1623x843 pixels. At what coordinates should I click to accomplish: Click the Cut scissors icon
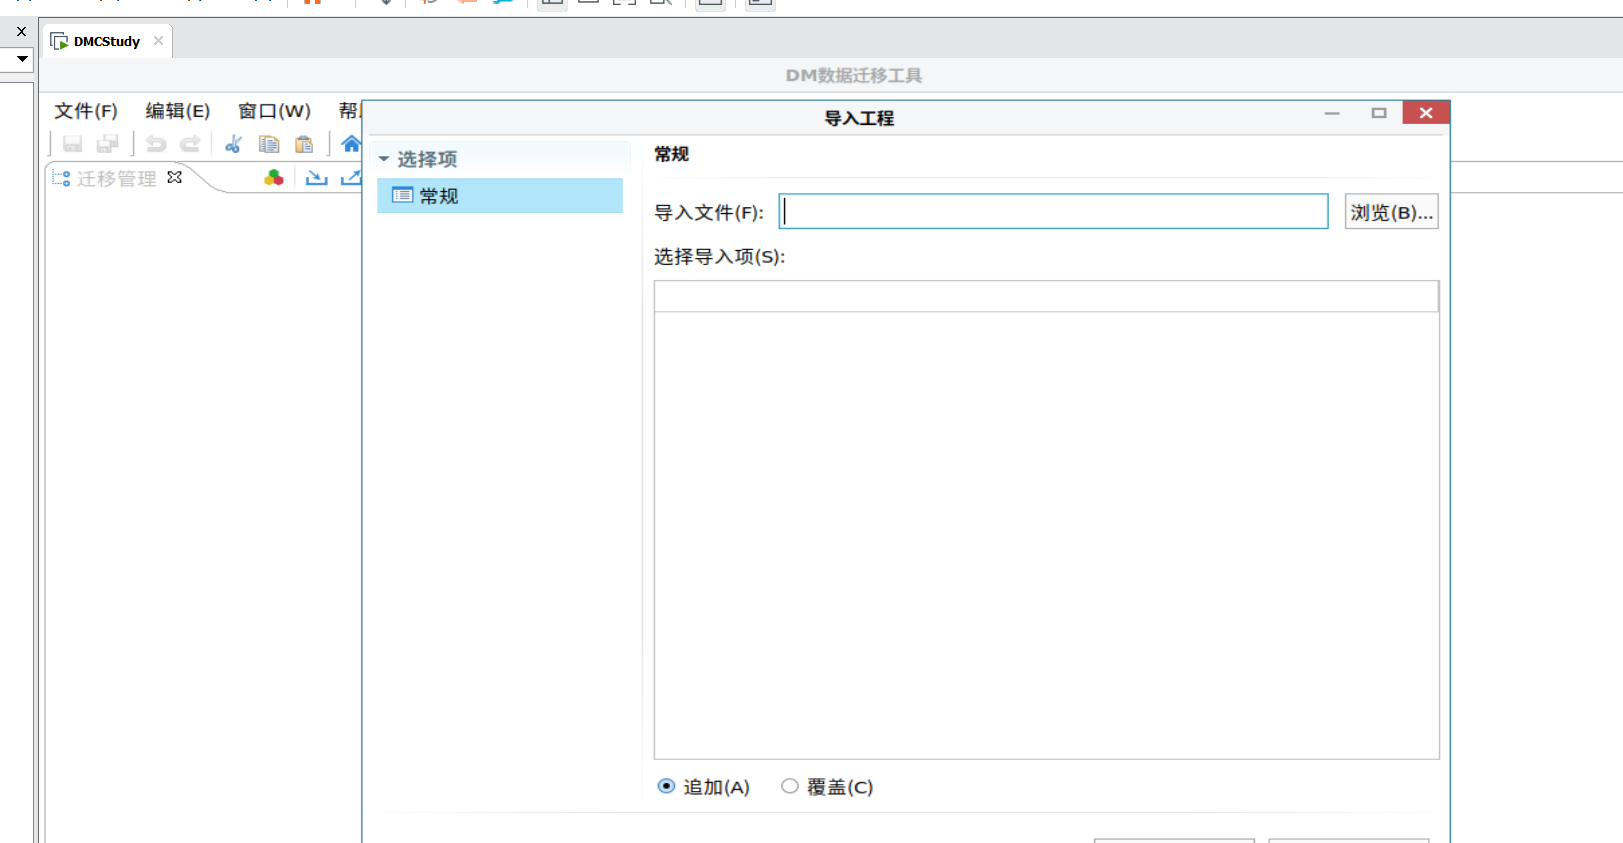233,144
